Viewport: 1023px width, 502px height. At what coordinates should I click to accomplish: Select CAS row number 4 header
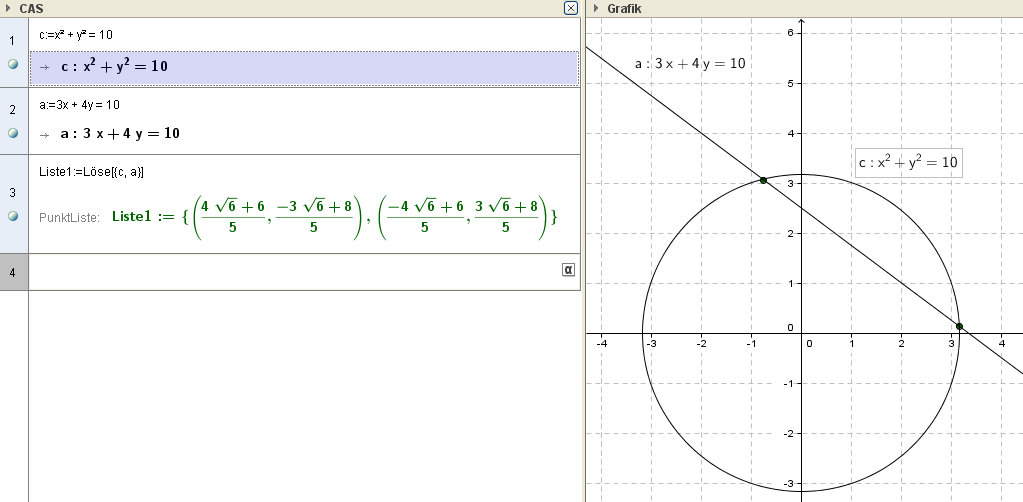tap(13, 272)
